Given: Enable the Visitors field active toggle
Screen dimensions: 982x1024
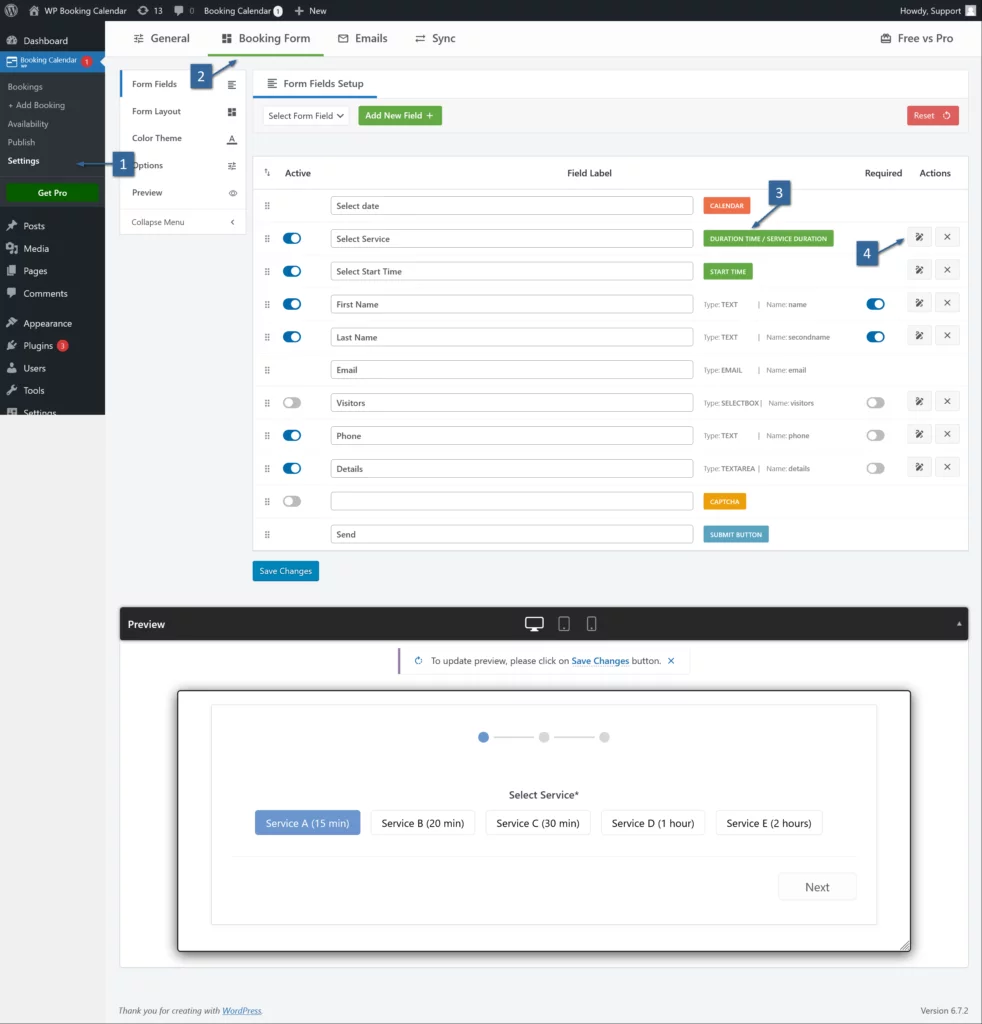Looking at the screenshot, I should point(292,403).
